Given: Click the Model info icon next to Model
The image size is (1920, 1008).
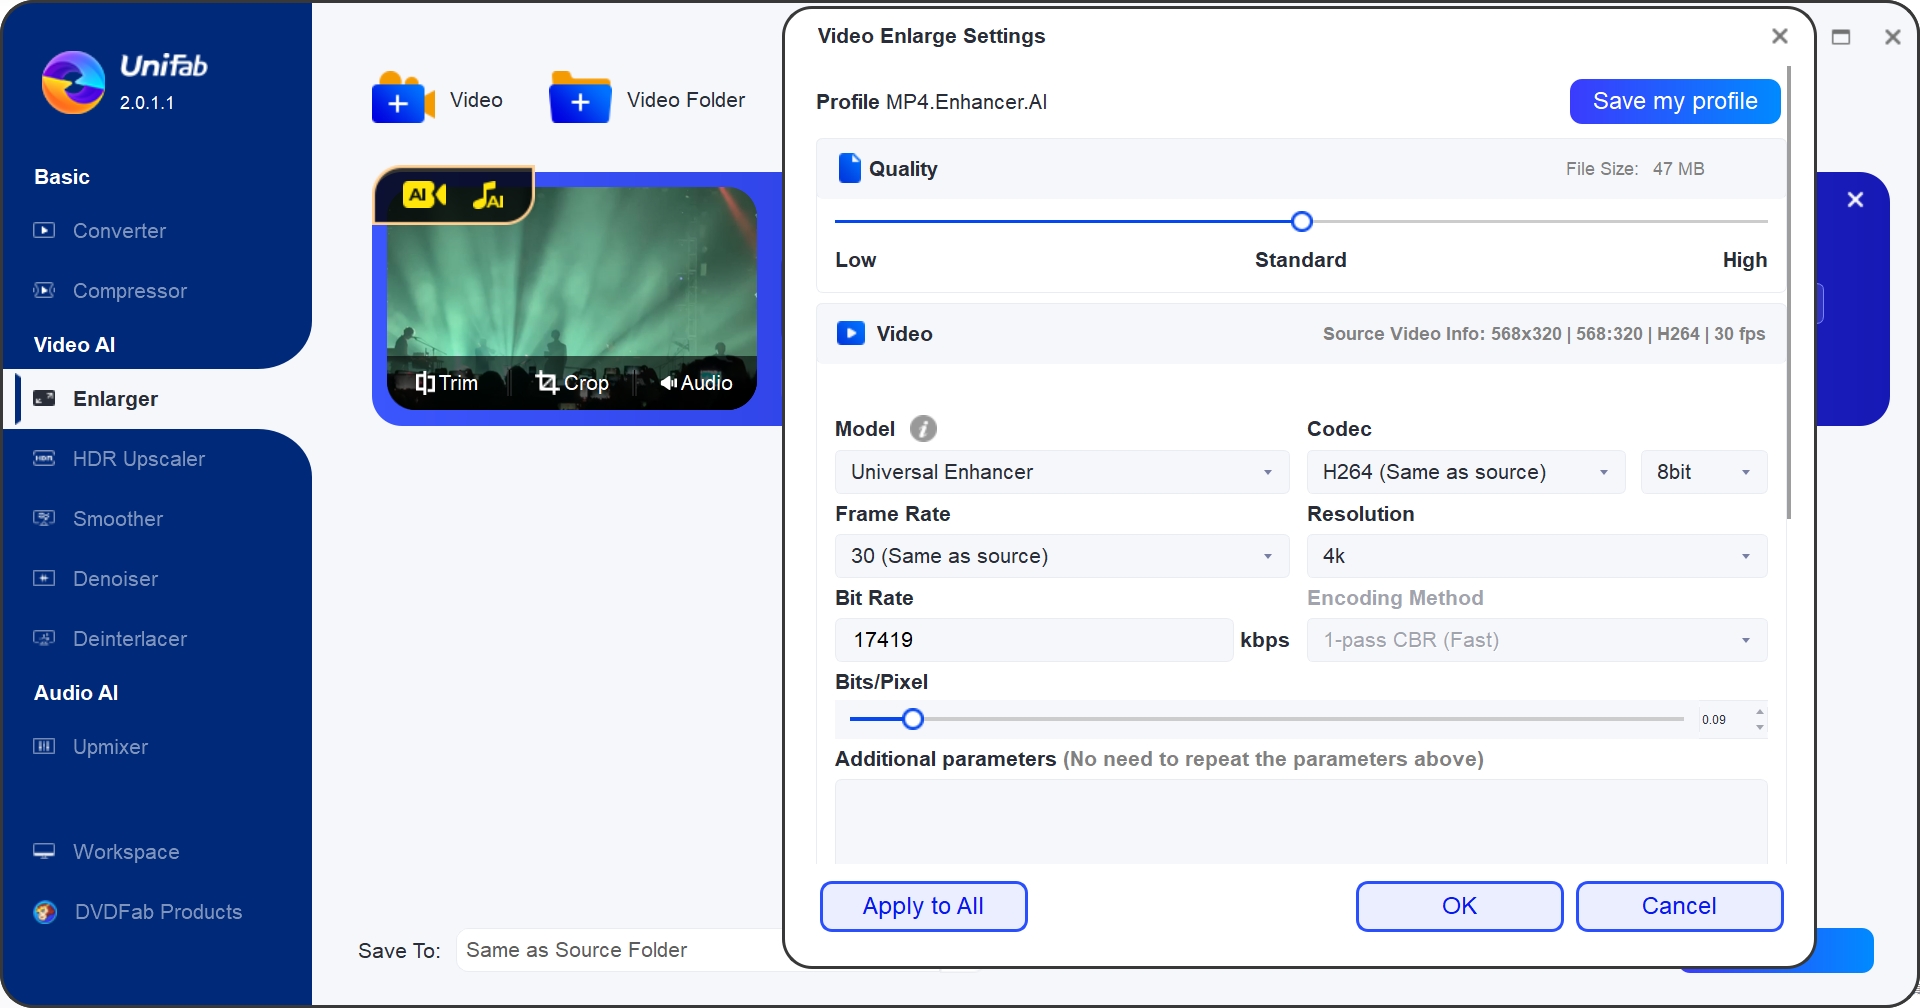Looking at the screenshot, I should point(923,428).
